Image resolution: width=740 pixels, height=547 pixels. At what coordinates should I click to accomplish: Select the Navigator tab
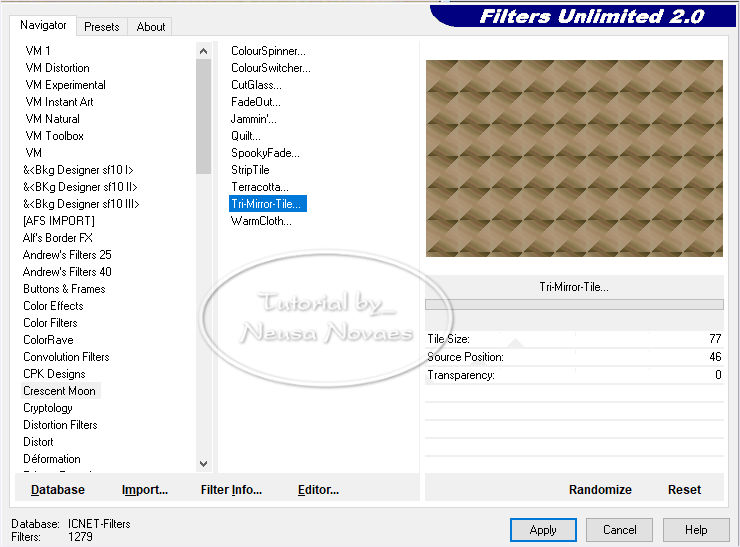[x=43, y=25]
